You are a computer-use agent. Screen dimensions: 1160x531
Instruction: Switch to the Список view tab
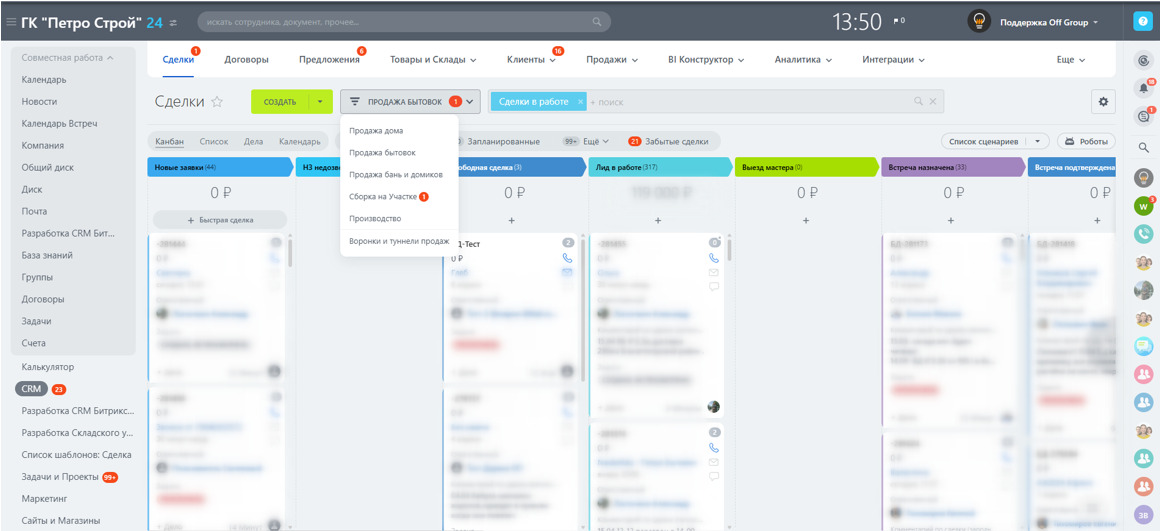[x=214, y=141]
